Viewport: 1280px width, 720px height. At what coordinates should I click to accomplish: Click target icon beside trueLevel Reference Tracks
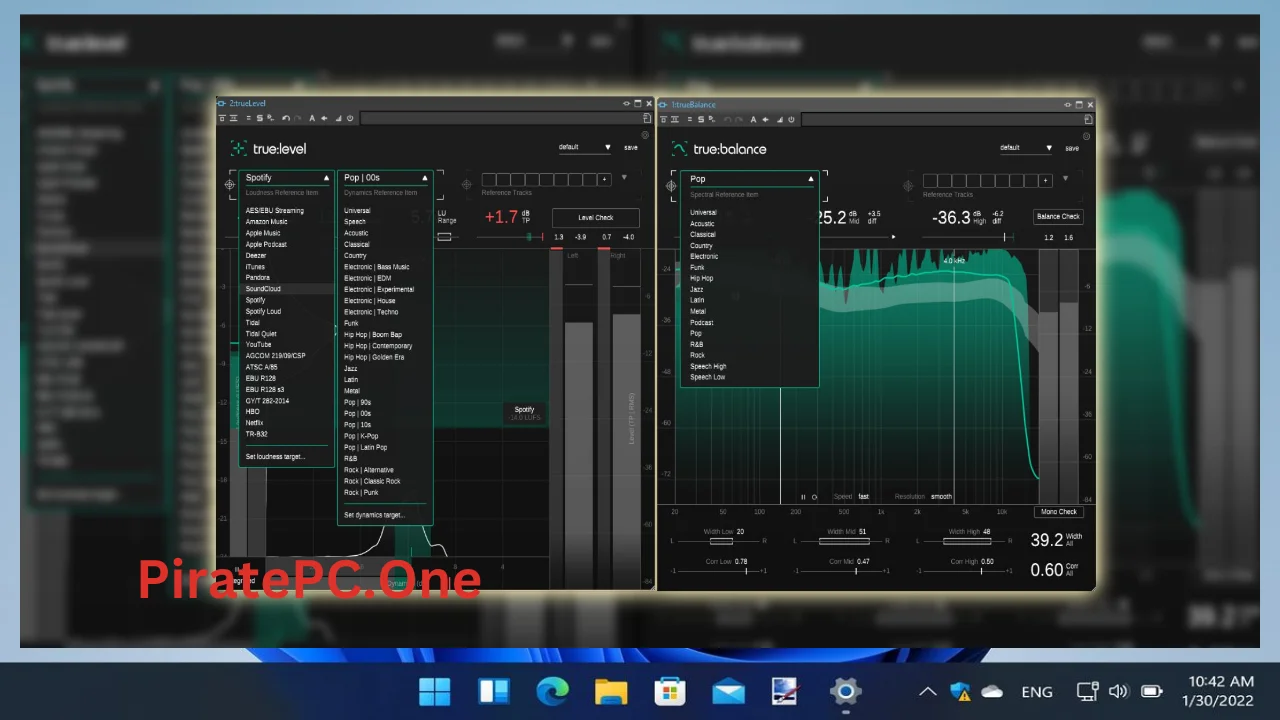tap(467, 185)
